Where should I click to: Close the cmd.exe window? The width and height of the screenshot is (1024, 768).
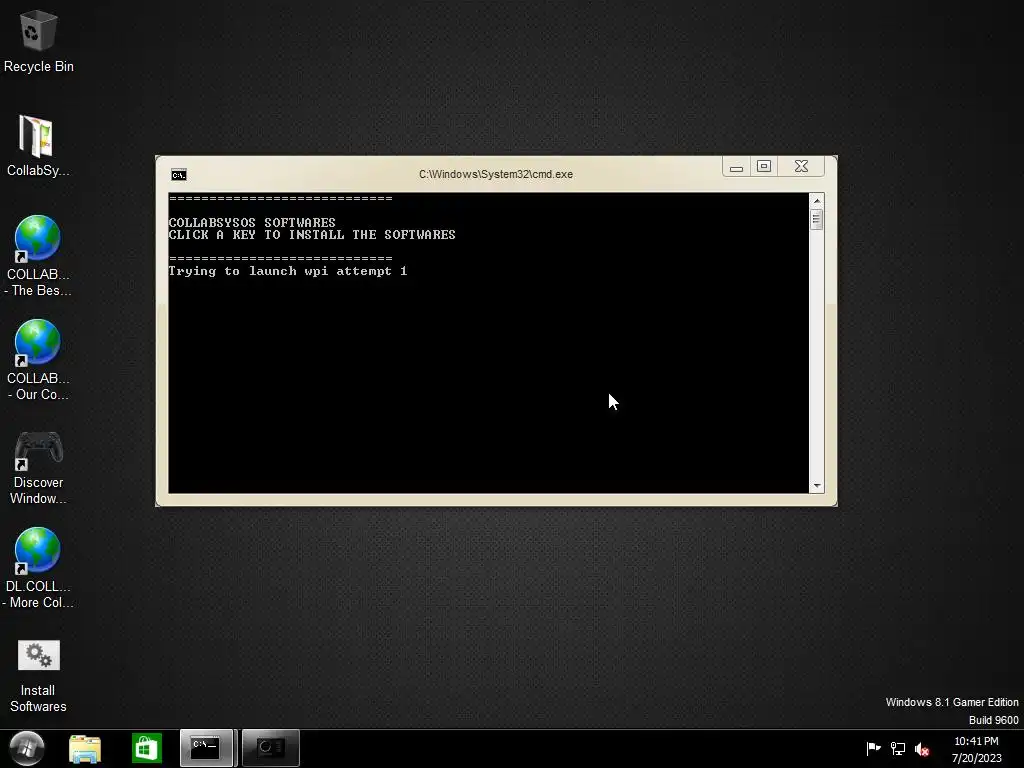(x=801, y=167)
